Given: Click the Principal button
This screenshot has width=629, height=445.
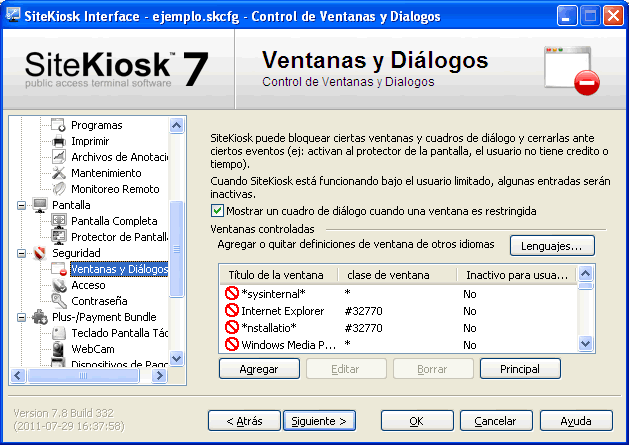Looking at the screenshot, I should click(x=520, y=369).
